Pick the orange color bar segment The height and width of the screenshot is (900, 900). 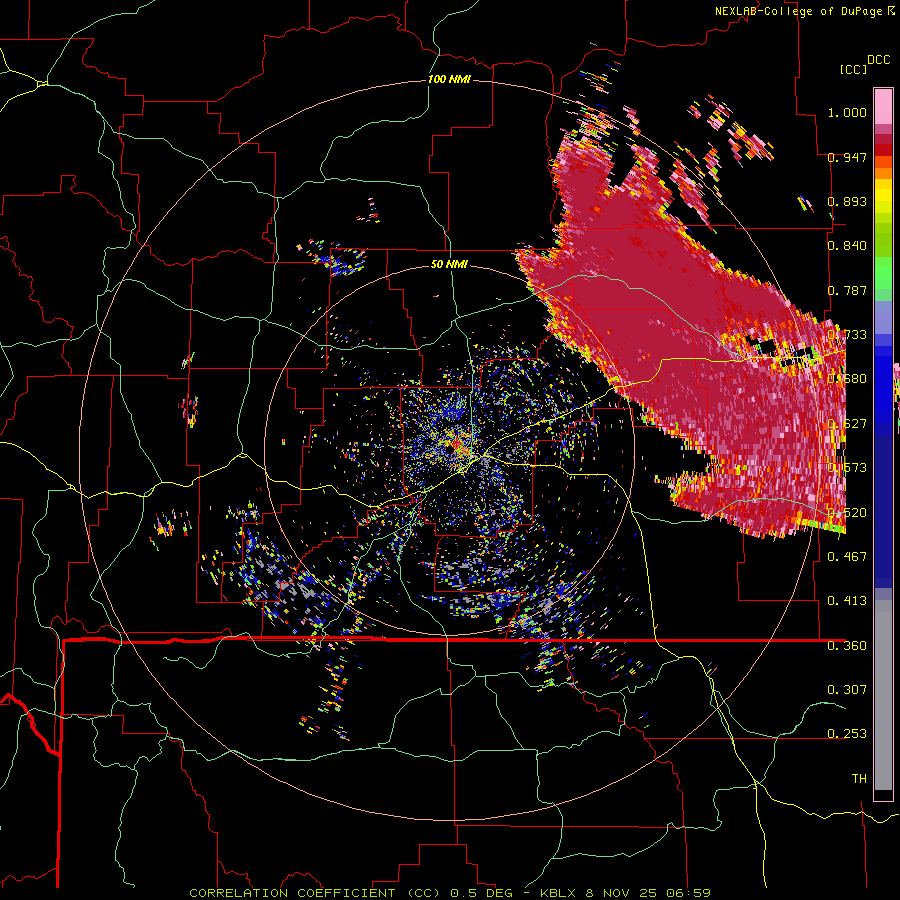pos(883,173)
